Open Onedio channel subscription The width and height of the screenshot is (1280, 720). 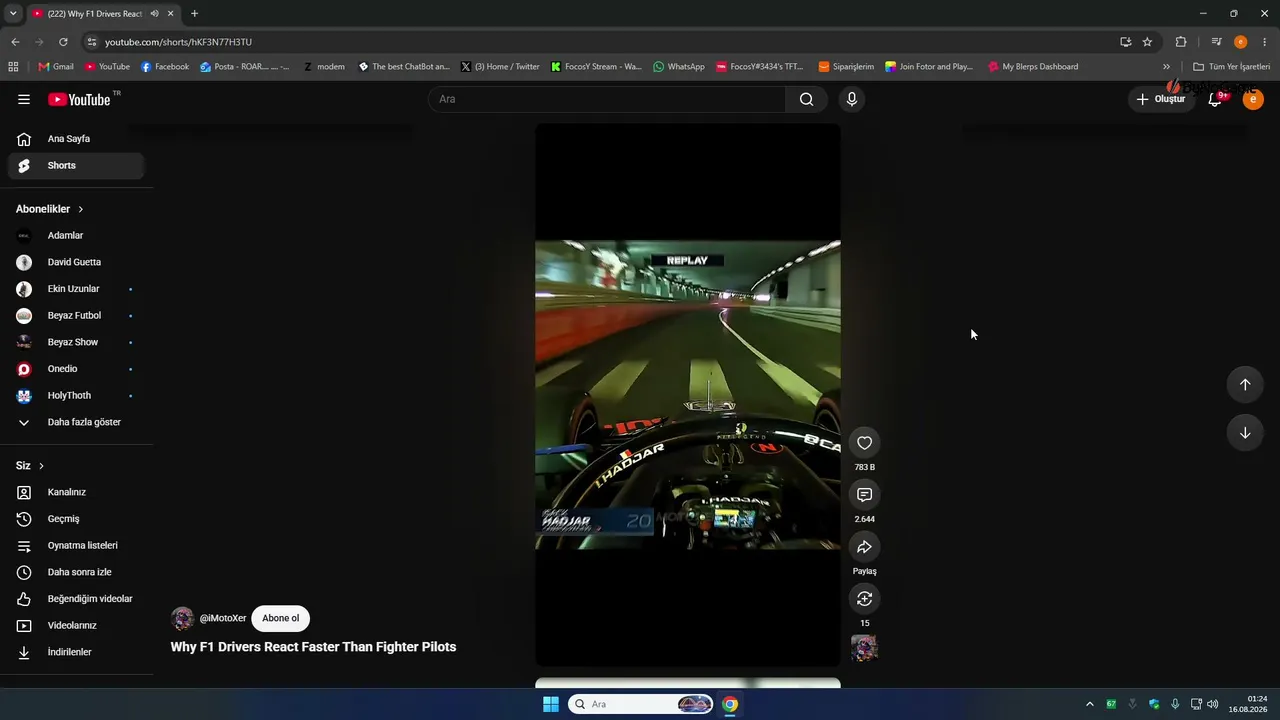pyautogui.click(x=76, y=369)
